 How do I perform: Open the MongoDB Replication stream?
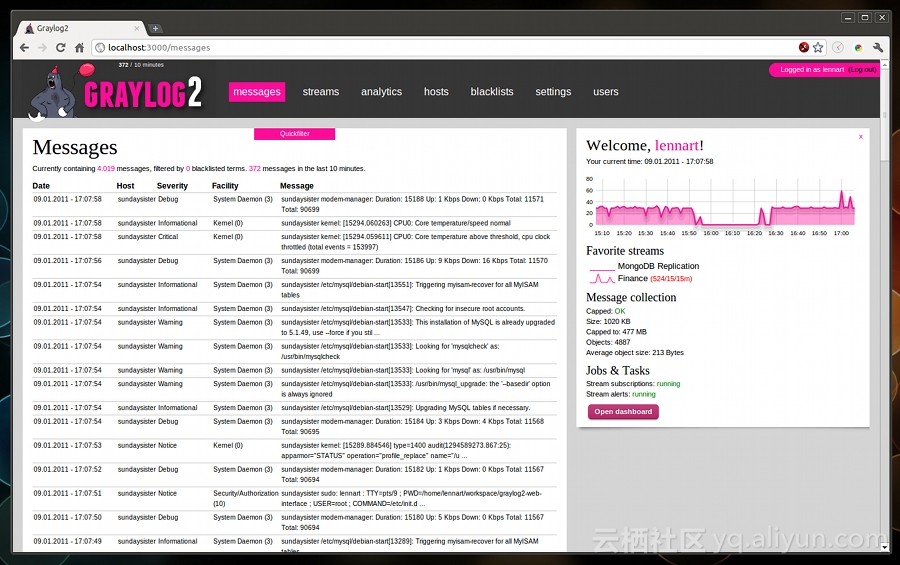[658, 266]
